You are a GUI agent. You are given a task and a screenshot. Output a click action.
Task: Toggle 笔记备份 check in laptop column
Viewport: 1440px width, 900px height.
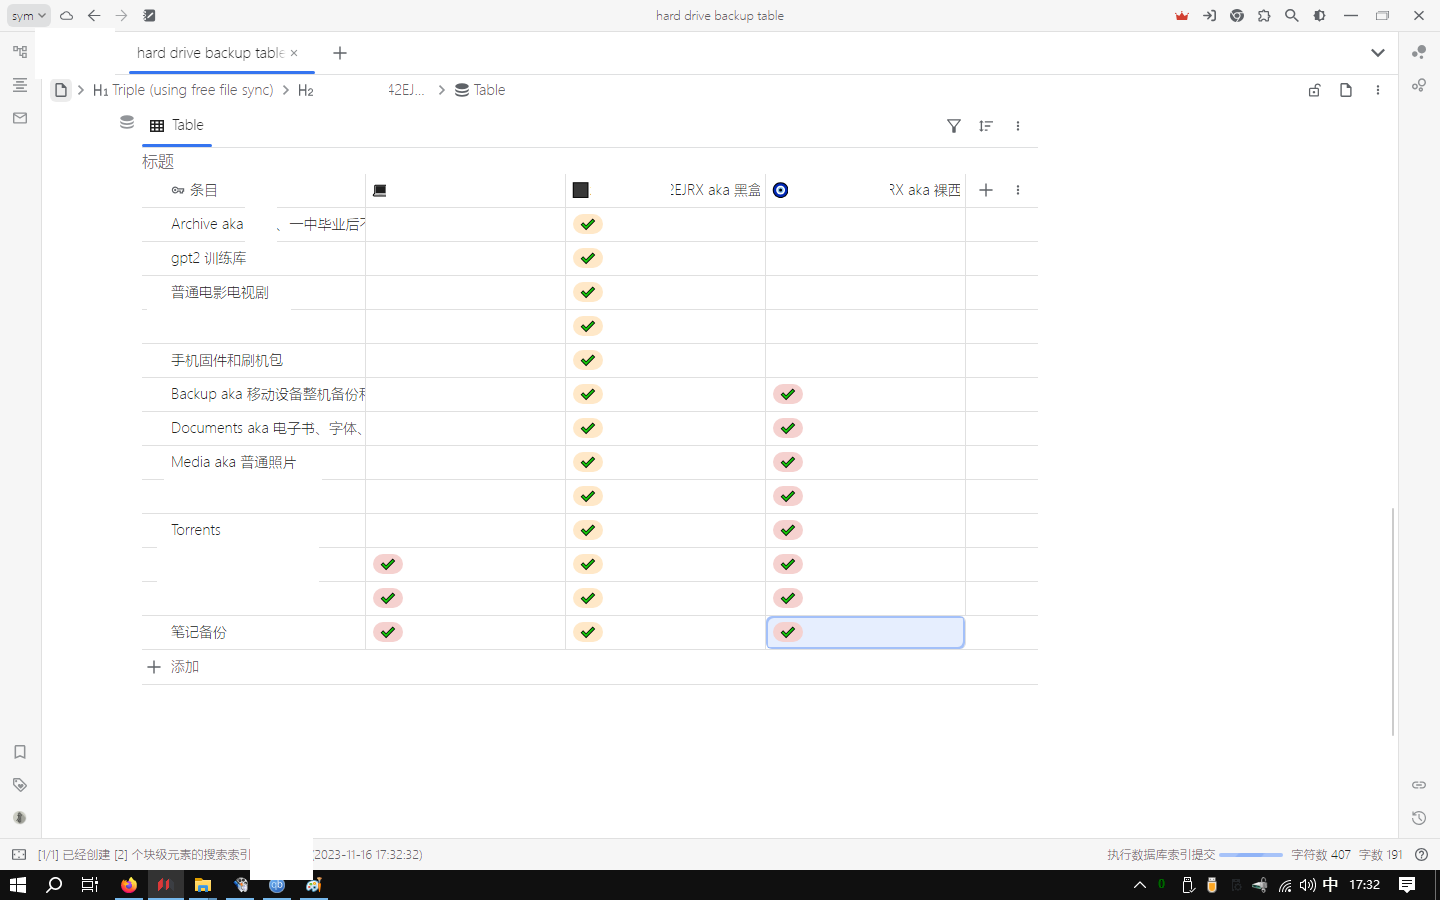coord(388,632)
